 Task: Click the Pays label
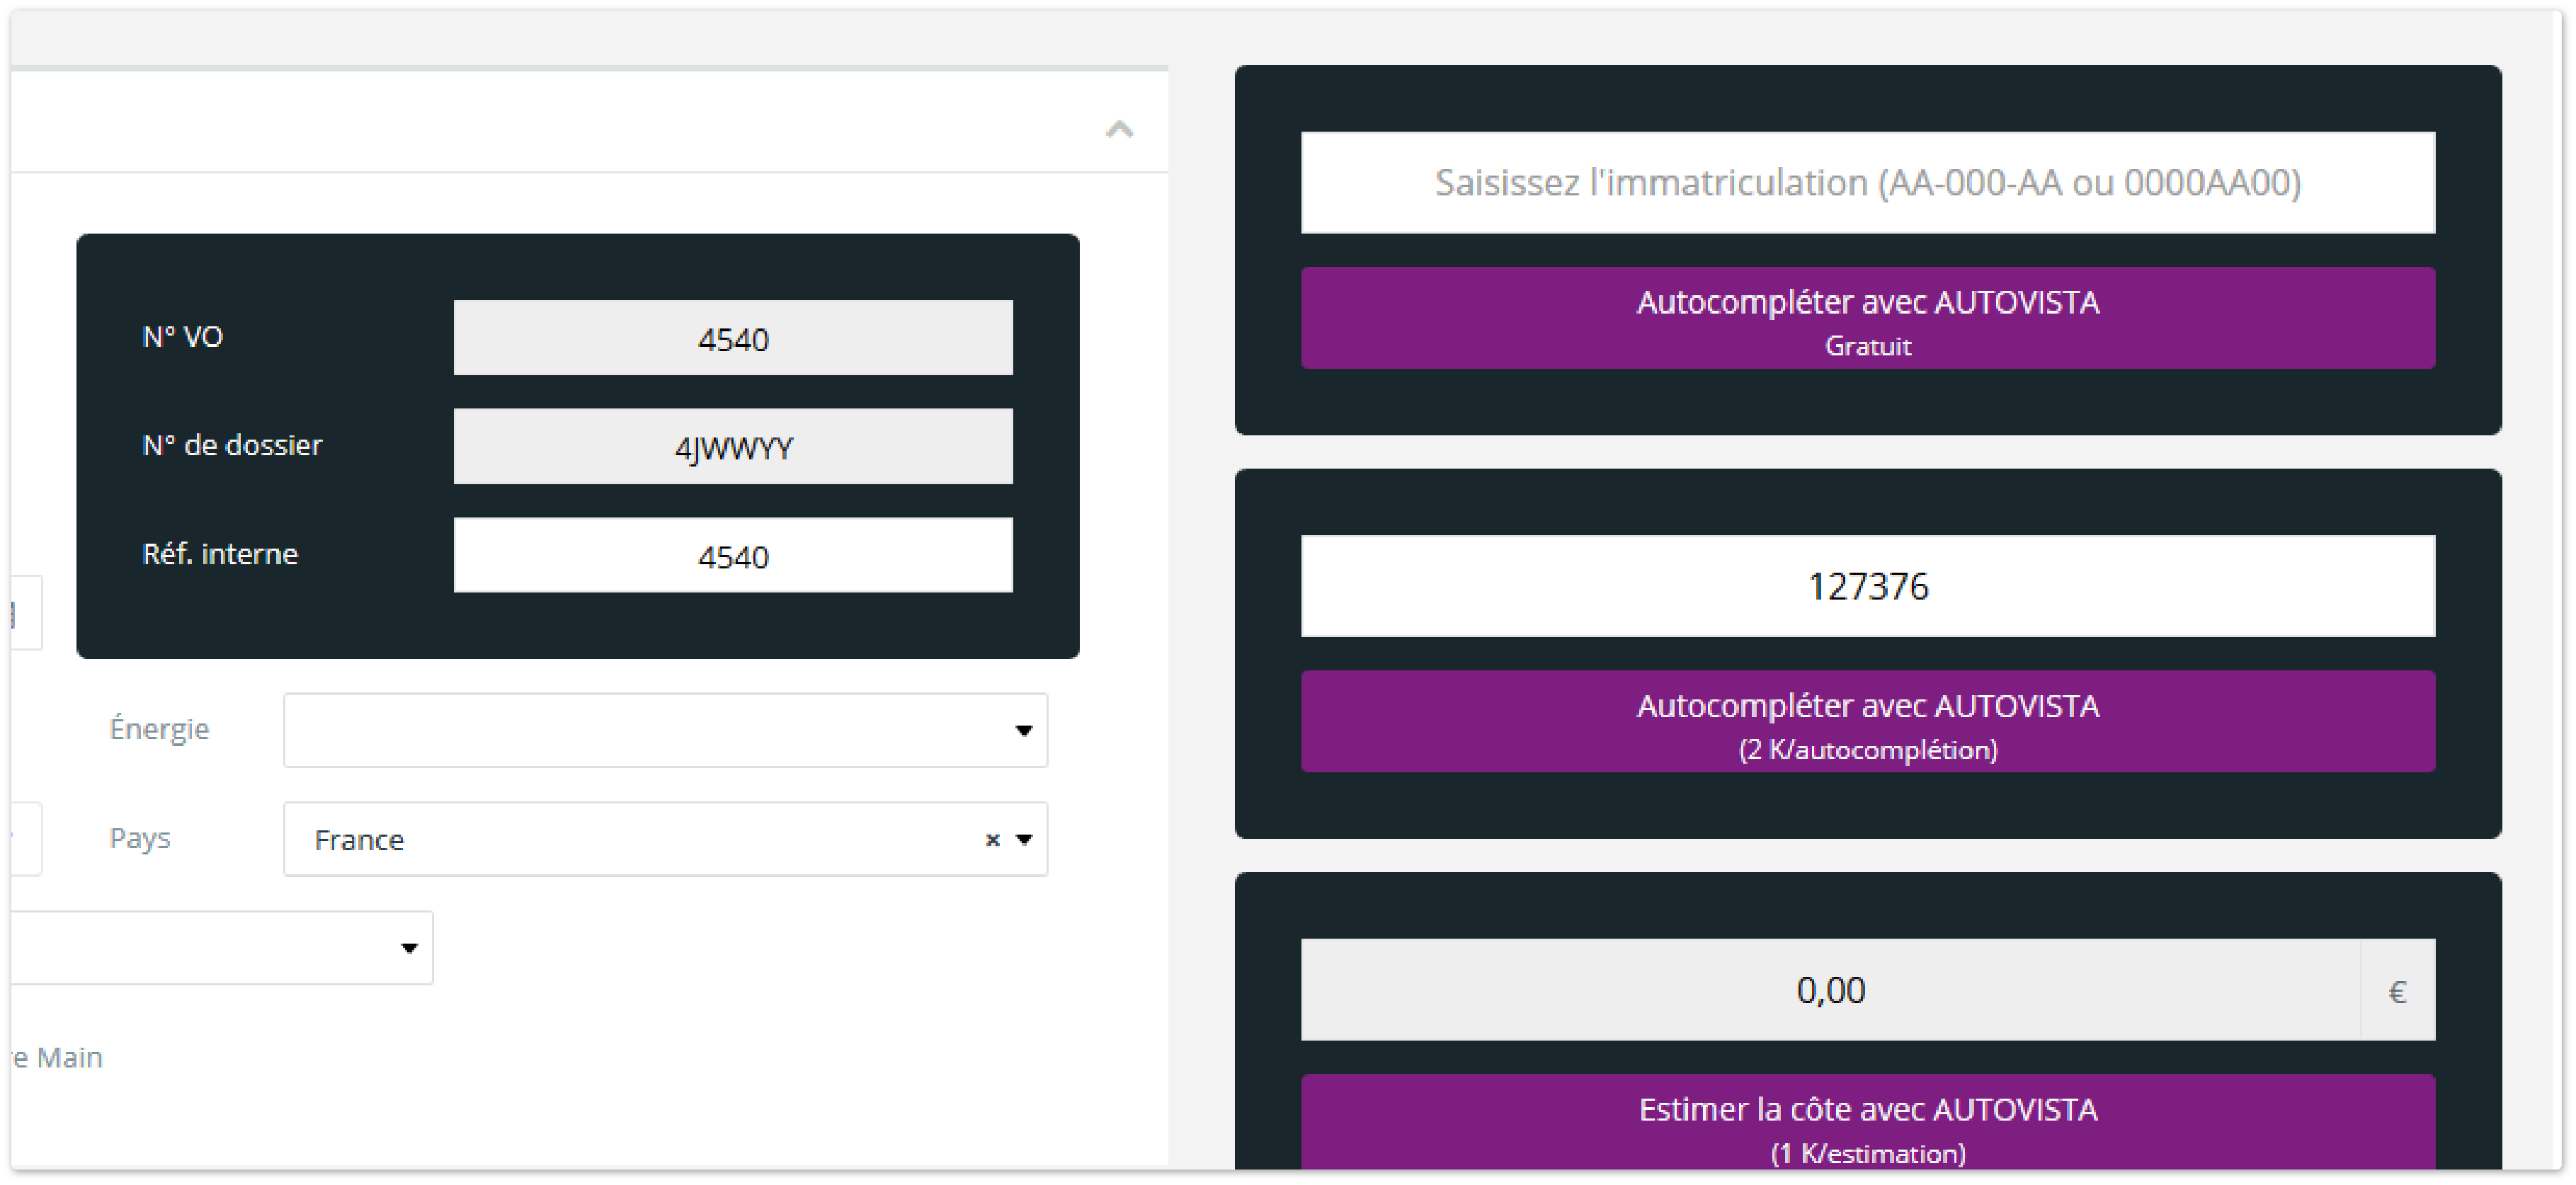[x=140, y=838]
